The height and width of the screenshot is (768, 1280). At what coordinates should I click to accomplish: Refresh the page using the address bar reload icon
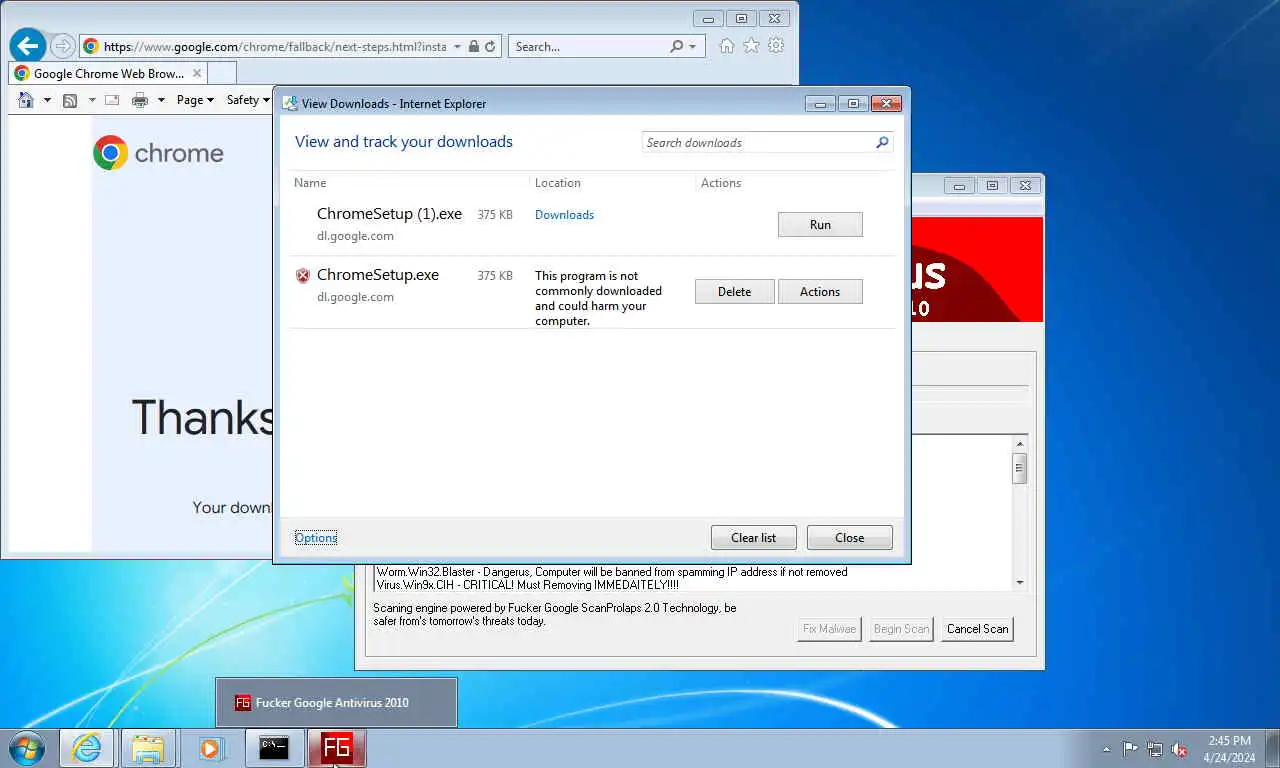[490, 46]
